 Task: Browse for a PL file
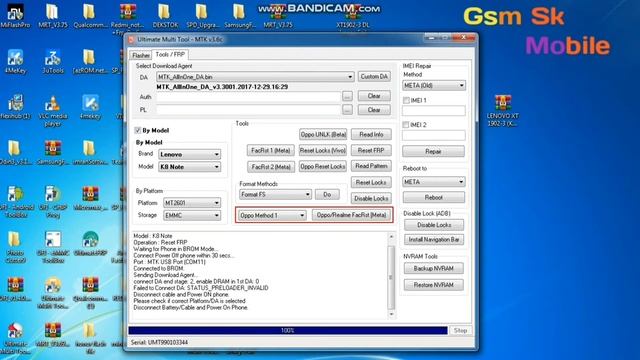tap(347, 110)
